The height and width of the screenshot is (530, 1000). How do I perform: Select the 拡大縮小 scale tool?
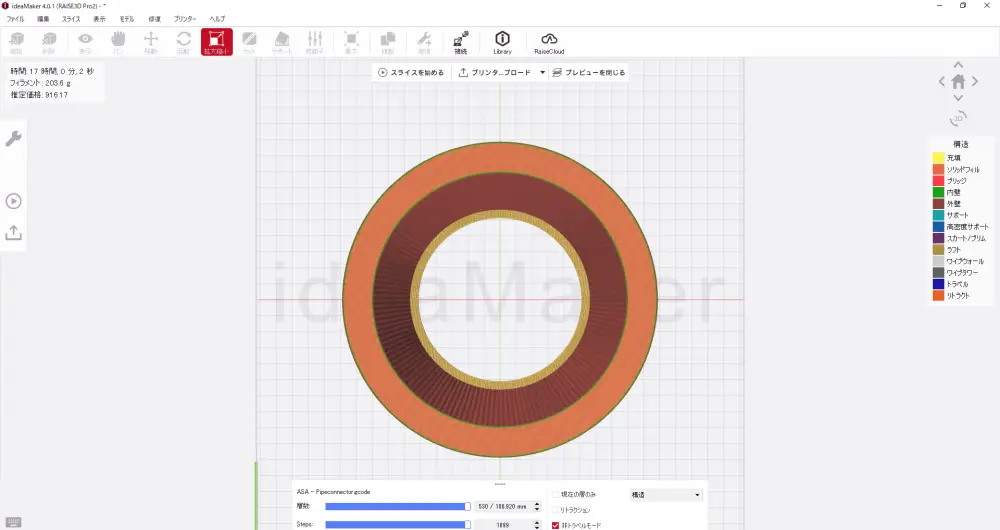click(216, 41)
